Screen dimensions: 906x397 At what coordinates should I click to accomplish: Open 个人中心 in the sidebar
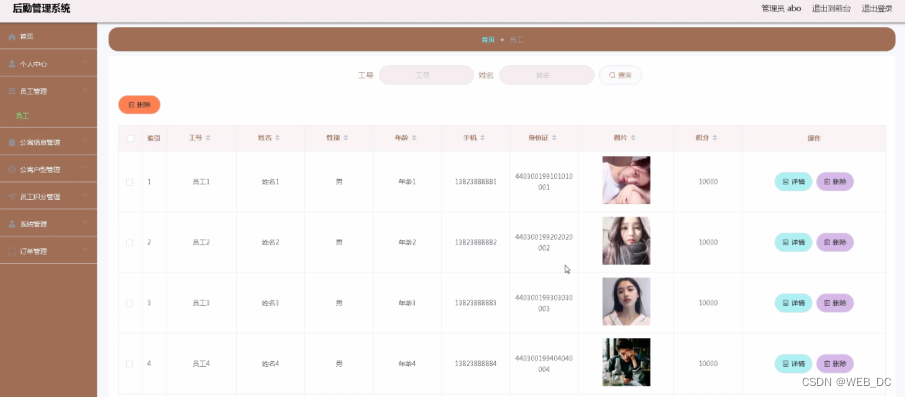pos(49,64)
